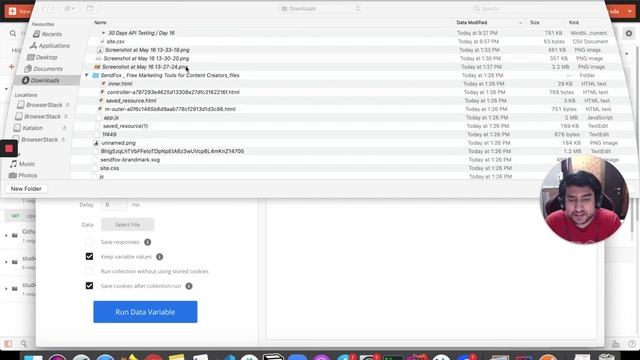This screenshot has width=640, height=360.
Task: Open Recents in the file dialog sidebar
Action: pos(47,34)
